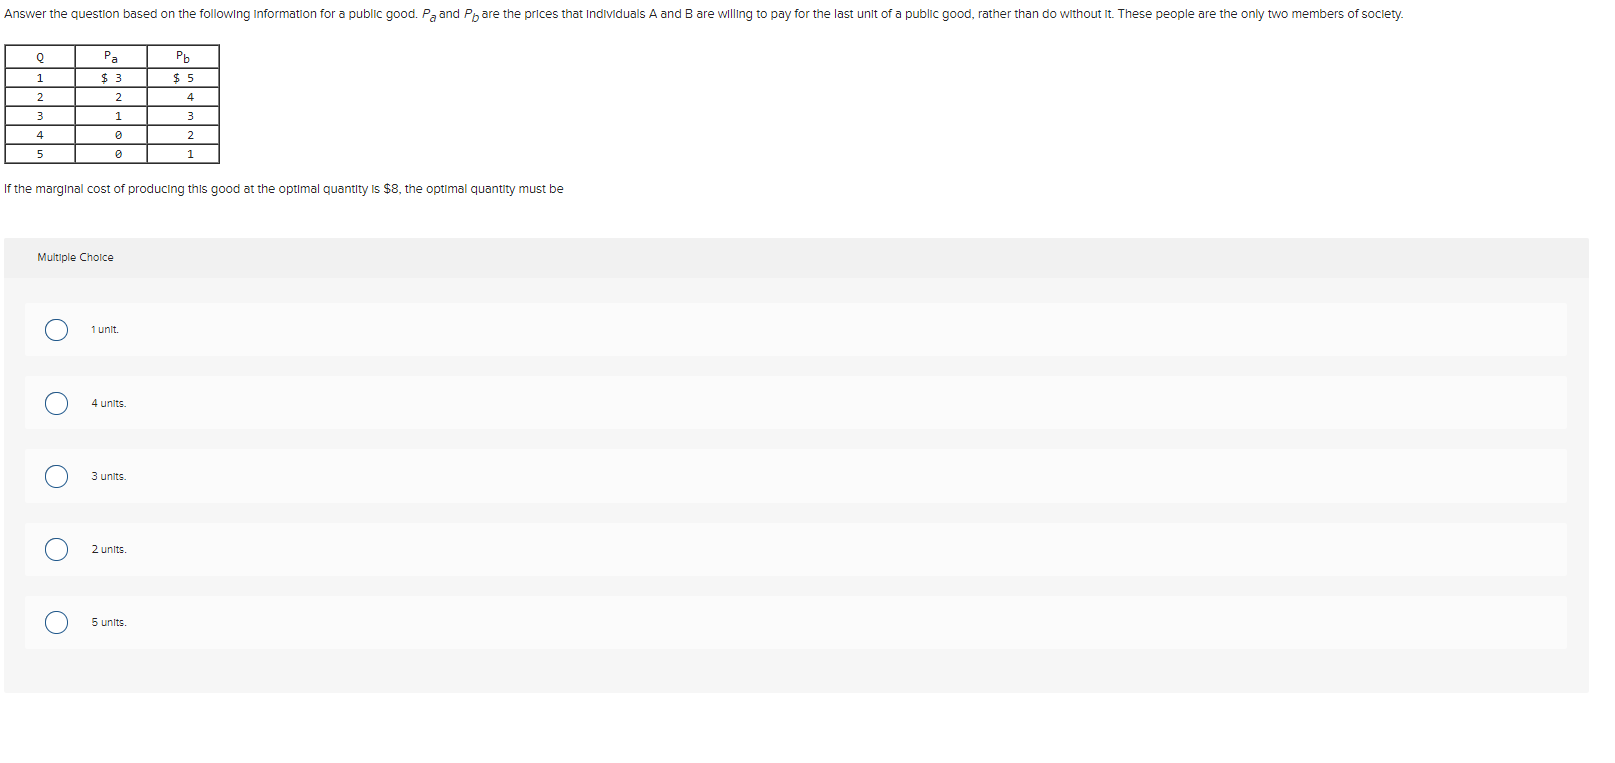
Task: Click the question text about marginal cost $8
Action: pos(283,188)
